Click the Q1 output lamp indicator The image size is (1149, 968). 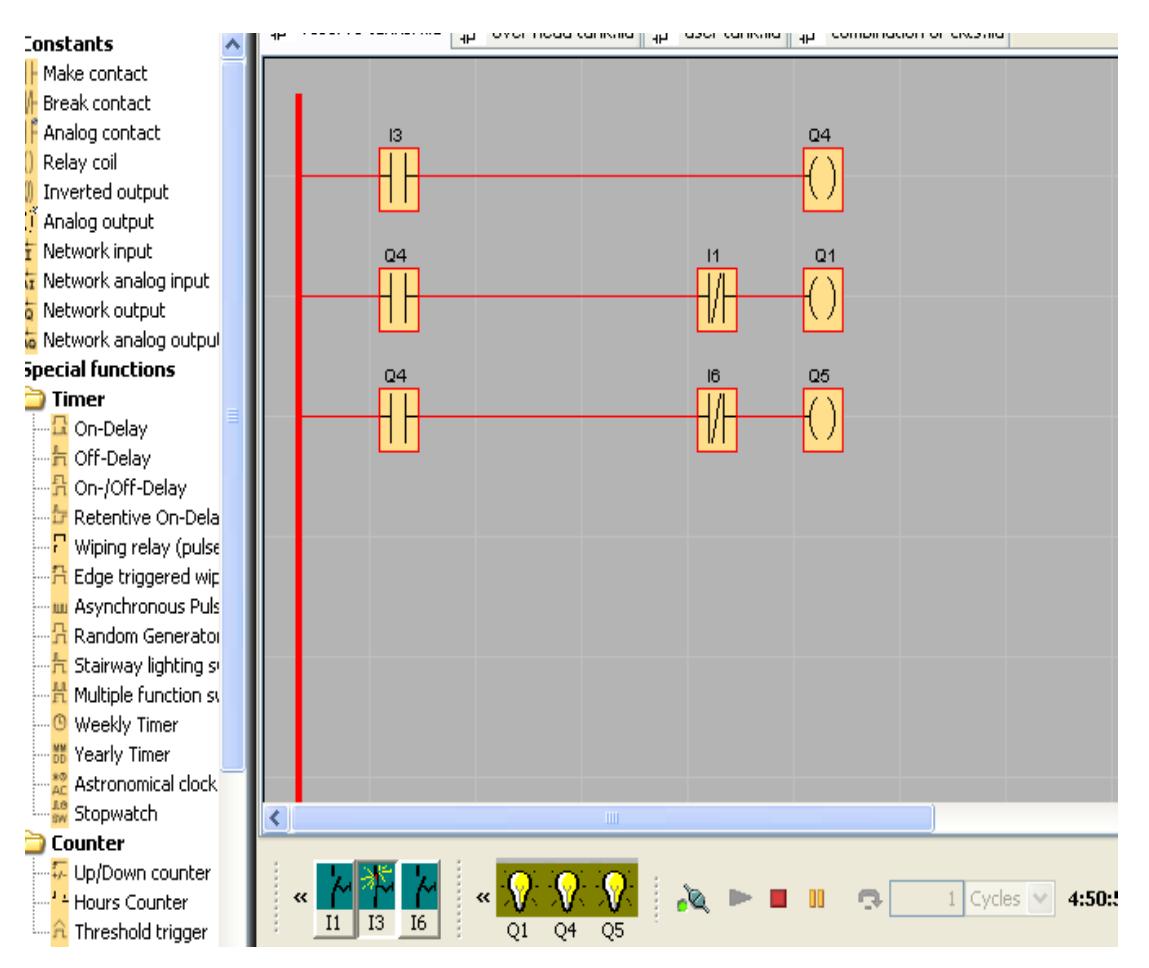tap(519, 890)
